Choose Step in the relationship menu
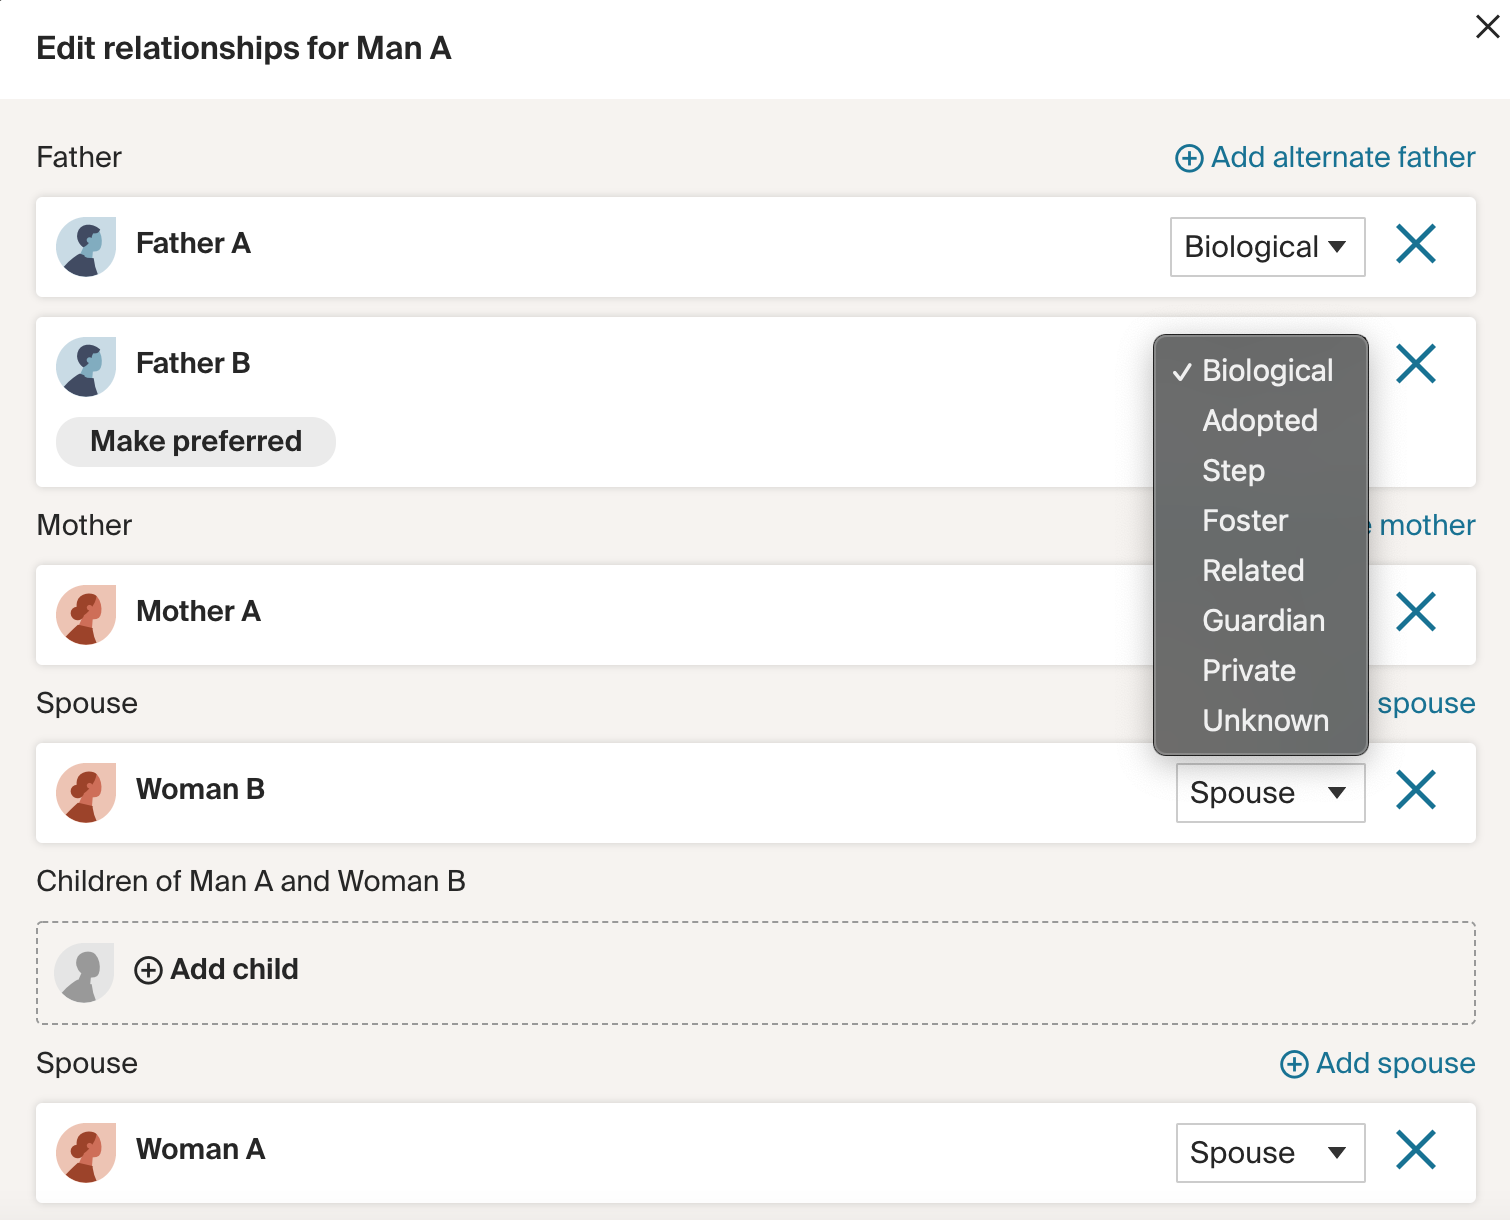The height and width of the screenshot is (1220, 1510). click(x=1233, y=471)
